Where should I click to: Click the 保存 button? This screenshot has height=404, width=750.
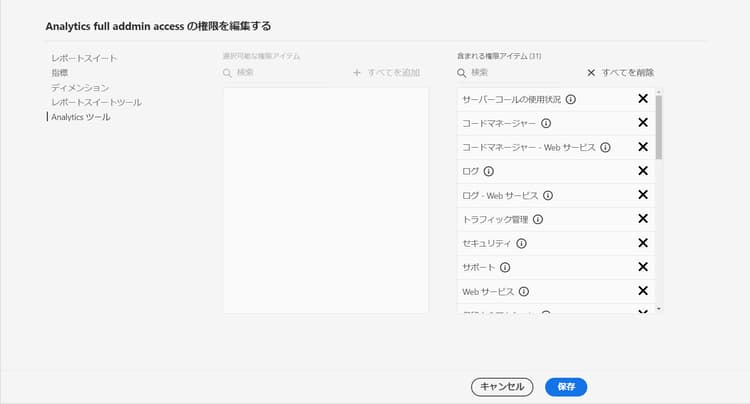coord(566,387)
